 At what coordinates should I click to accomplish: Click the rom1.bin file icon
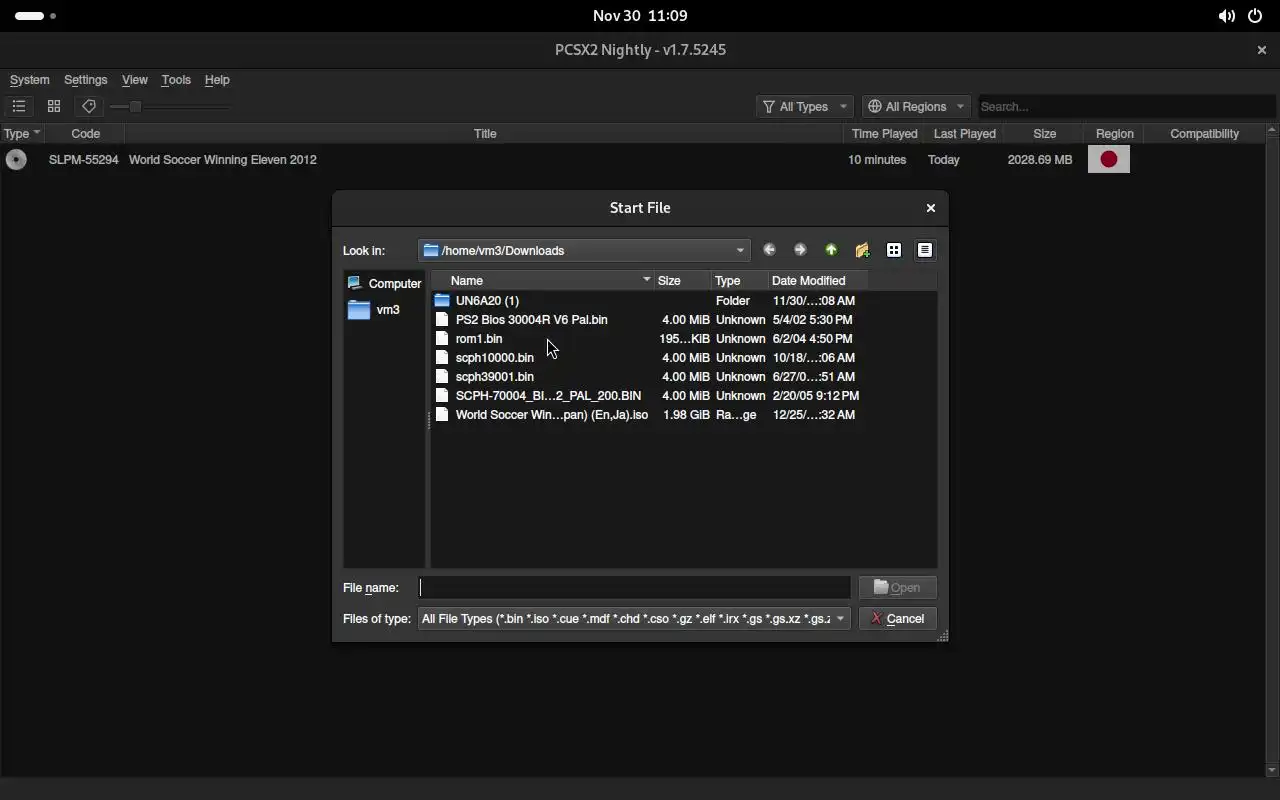pyautogui.click(x=442, y=339)
